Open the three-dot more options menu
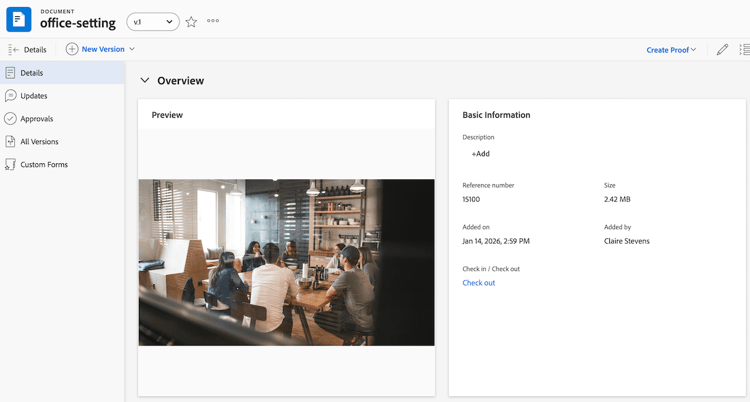 coord(213,21)
